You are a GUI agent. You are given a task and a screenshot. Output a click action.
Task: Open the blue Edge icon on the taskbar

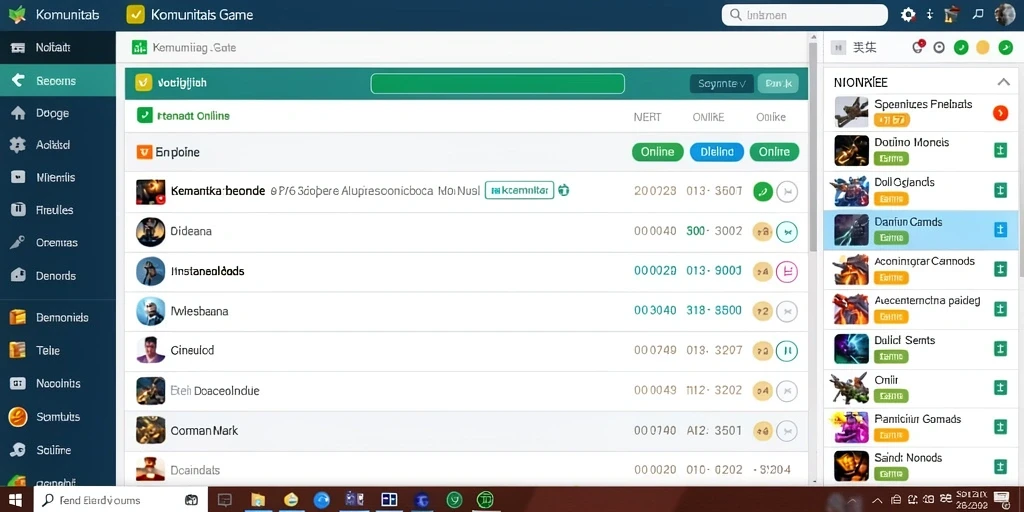321,500
